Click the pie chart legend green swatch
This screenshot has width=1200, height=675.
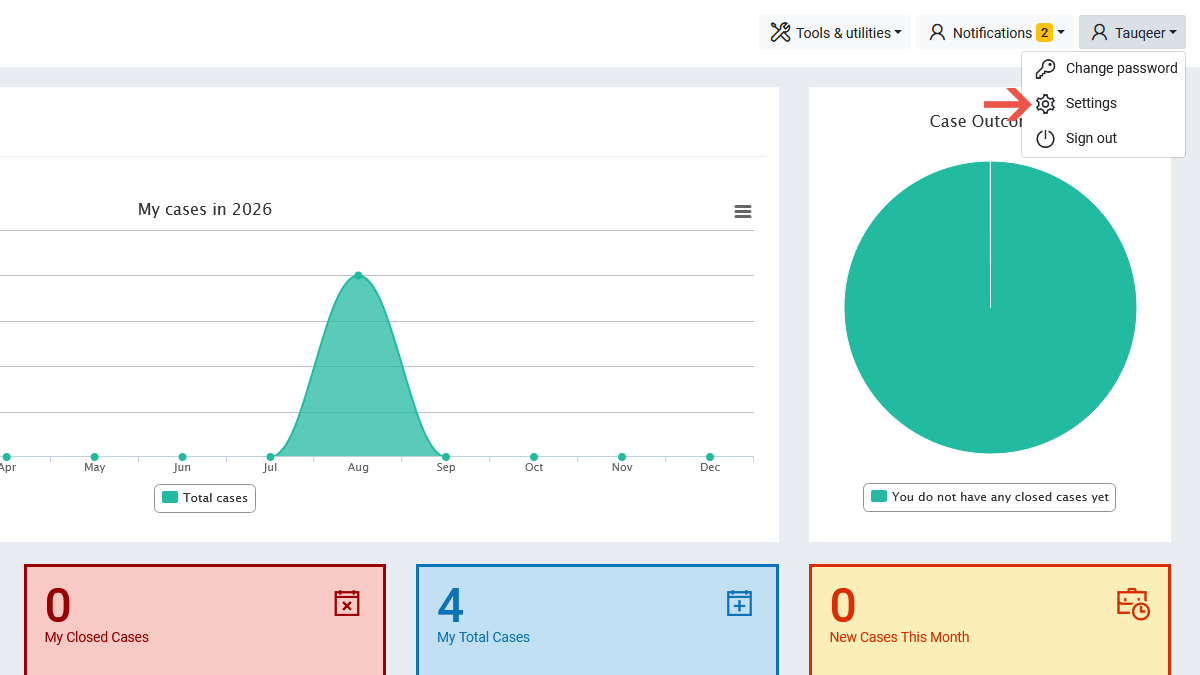pos(879,496)
